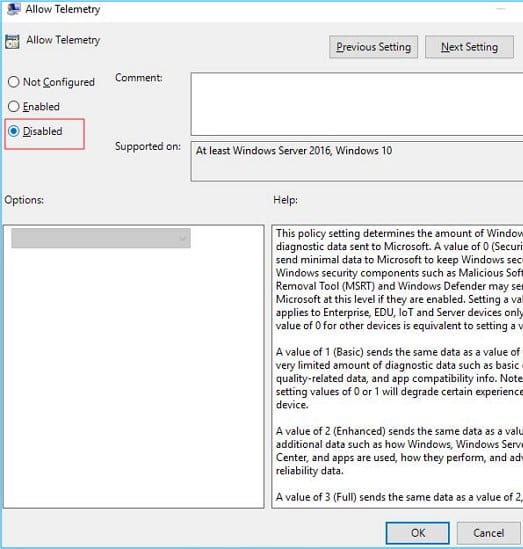Click the policy setting icon beside heading
523x549 pixels.
click(12, 42)
